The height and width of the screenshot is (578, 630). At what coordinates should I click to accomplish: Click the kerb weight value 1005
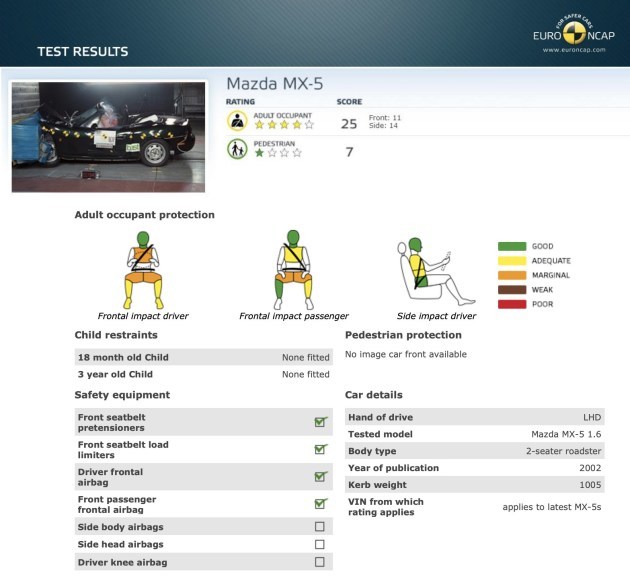(590, 485)
